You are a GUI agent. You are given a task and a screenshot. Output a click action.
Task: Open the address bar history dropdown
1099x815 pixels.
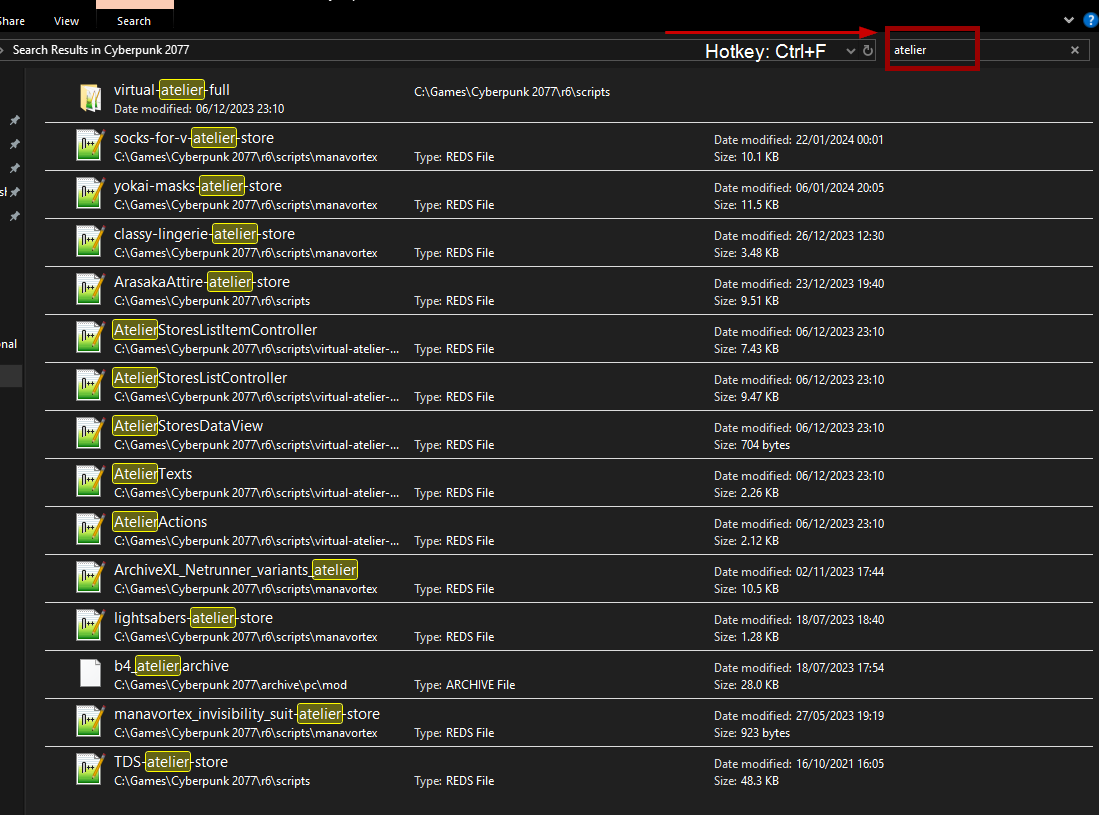851,50
